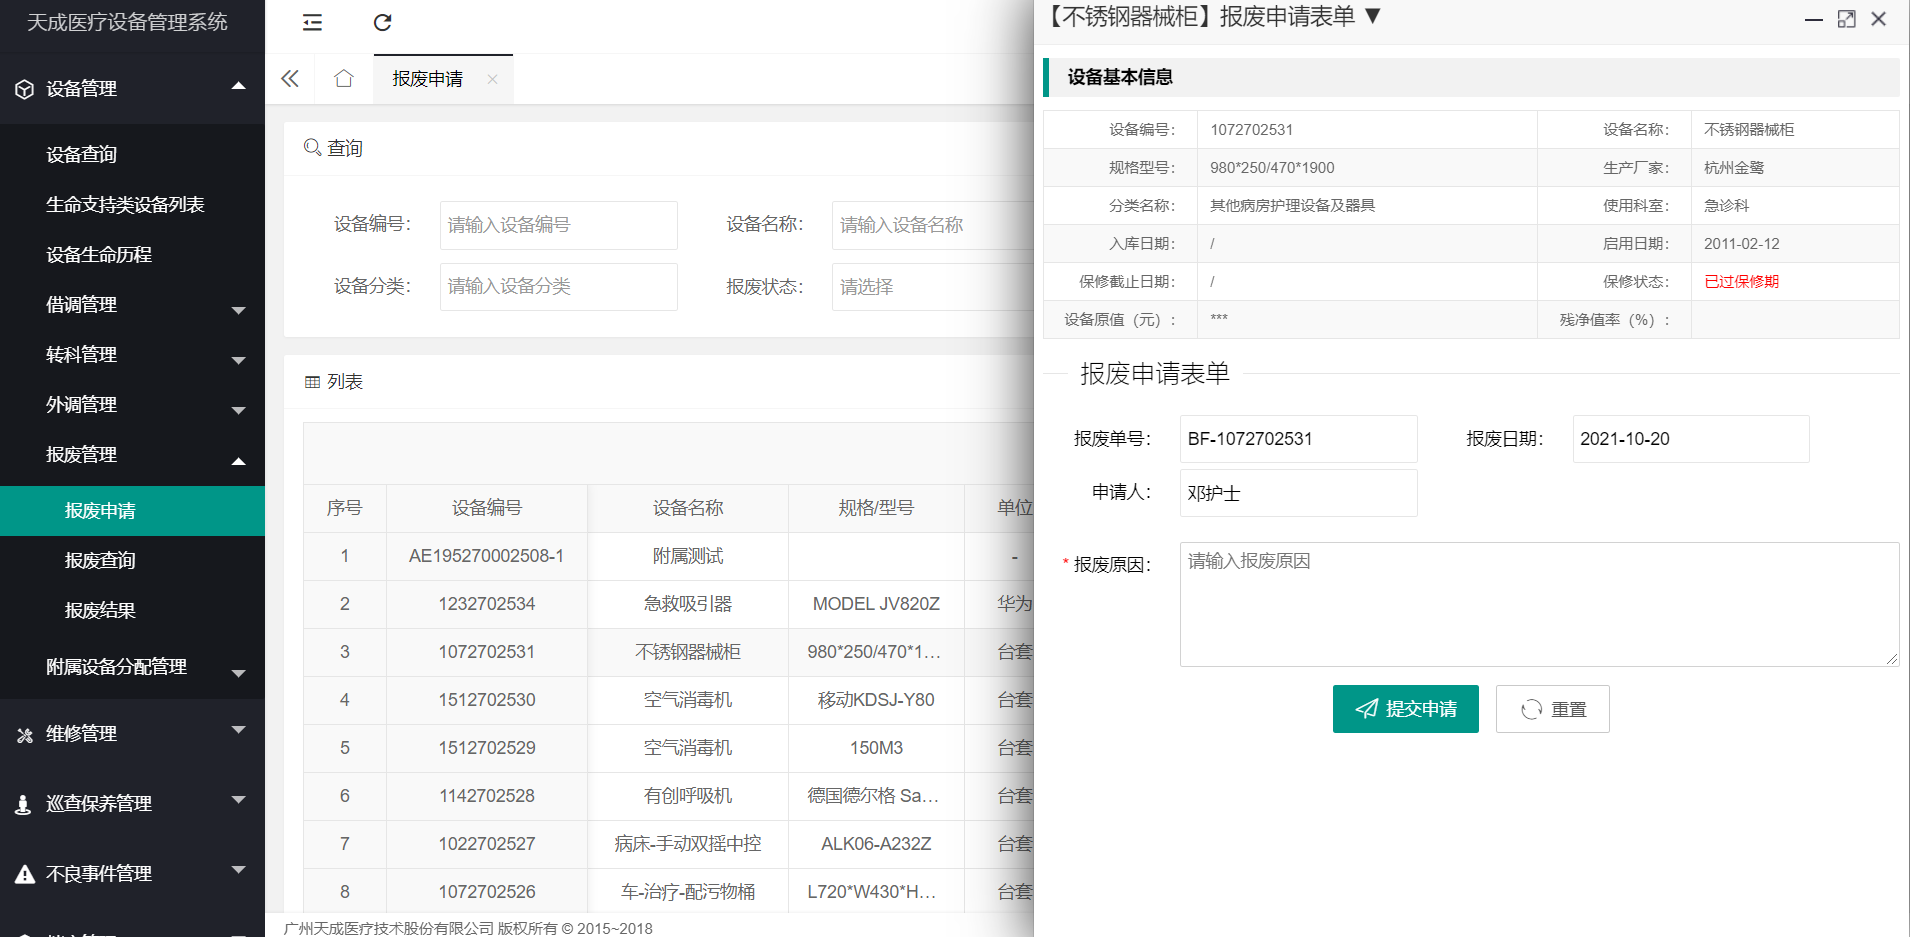The height and width of the screenshot is (937, 1910).
Task: Open the 报废状态 select dropdown
Action: 932,287
